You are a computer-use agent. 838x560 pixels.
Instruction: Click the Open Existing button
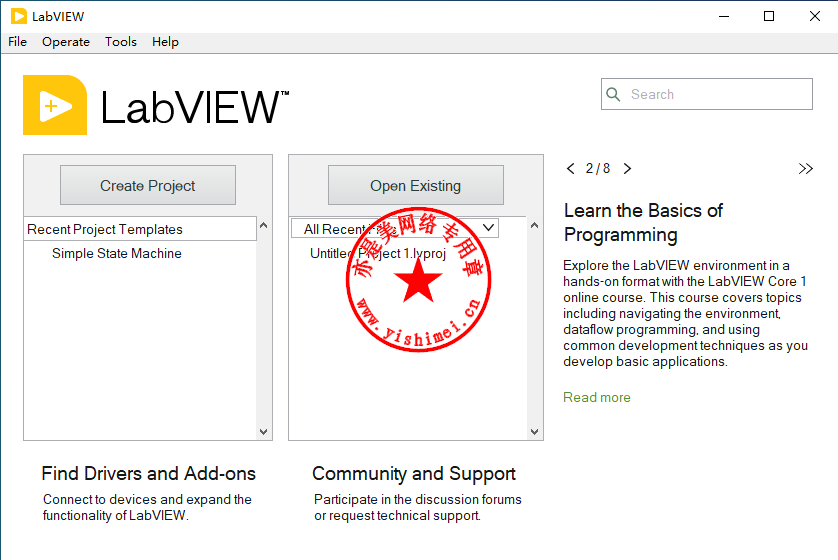point(416,185)
